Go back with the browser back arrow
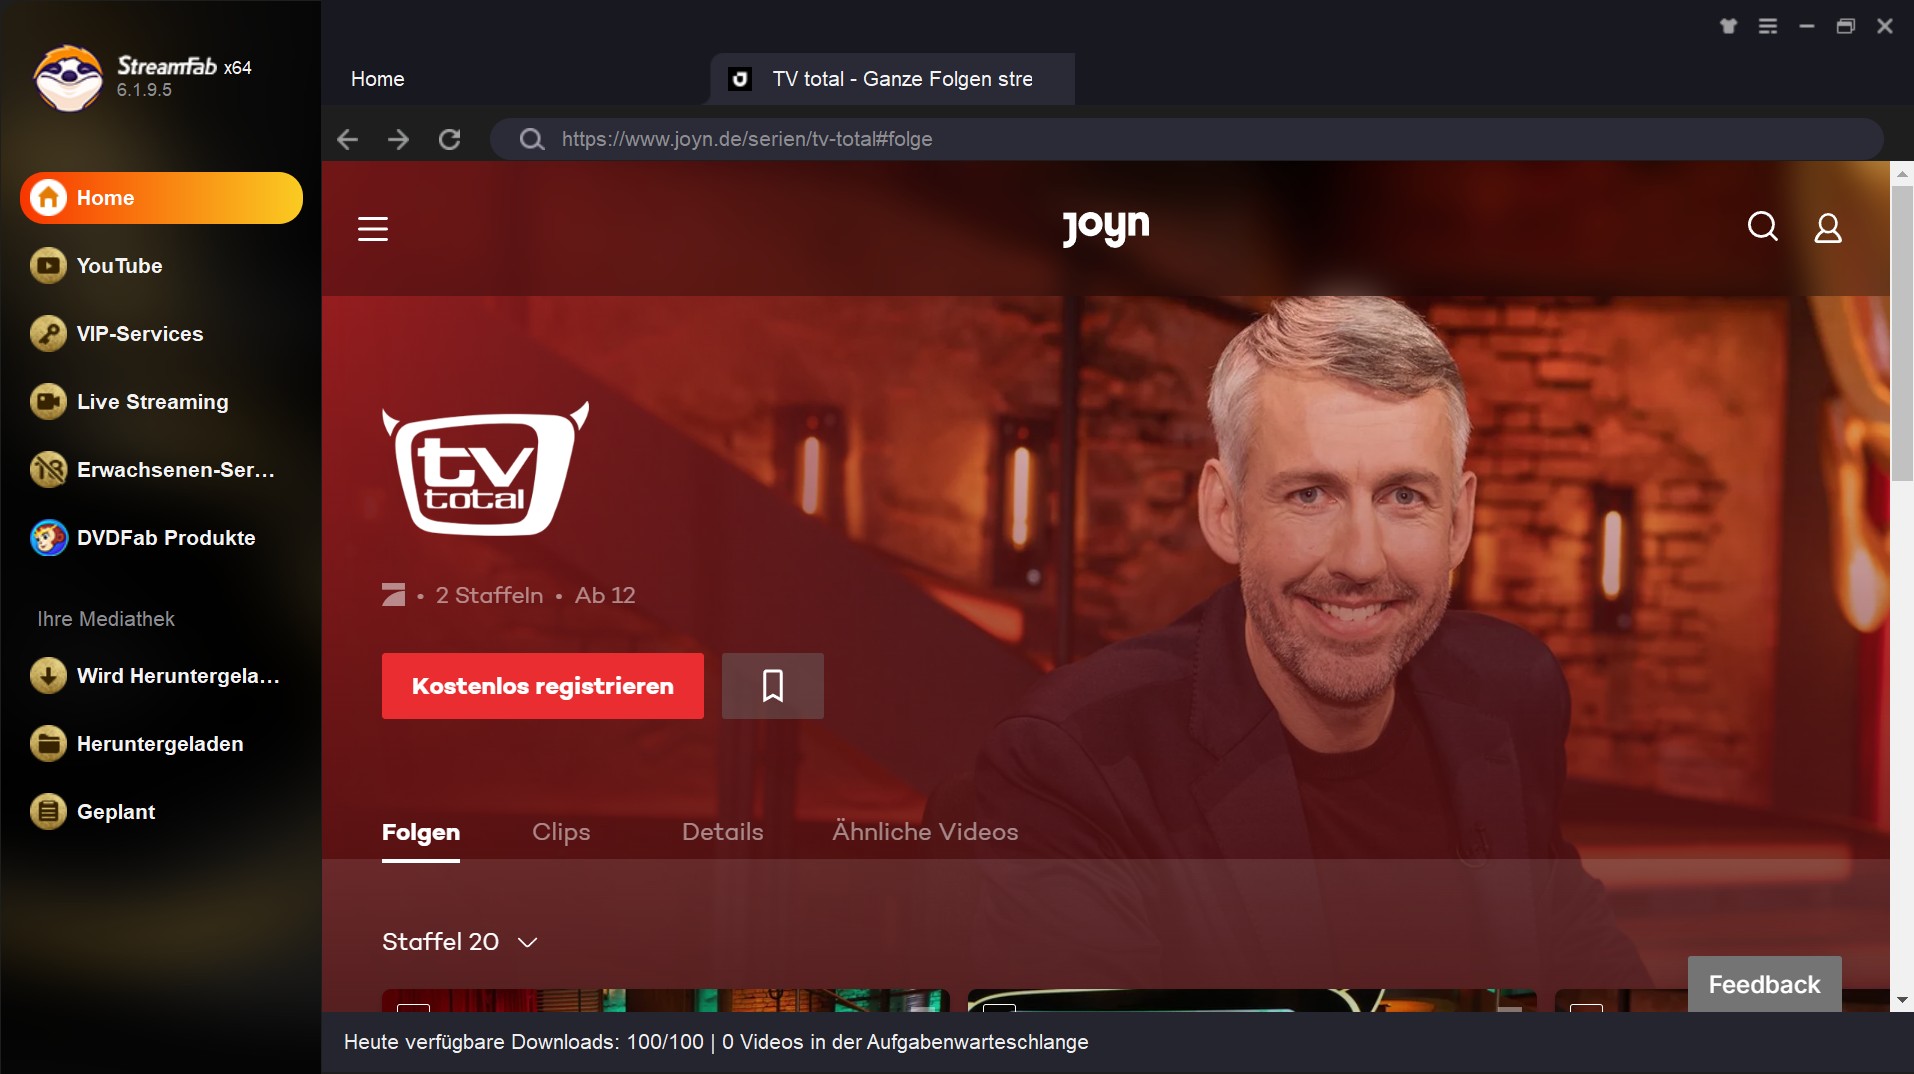 point(347,139)
